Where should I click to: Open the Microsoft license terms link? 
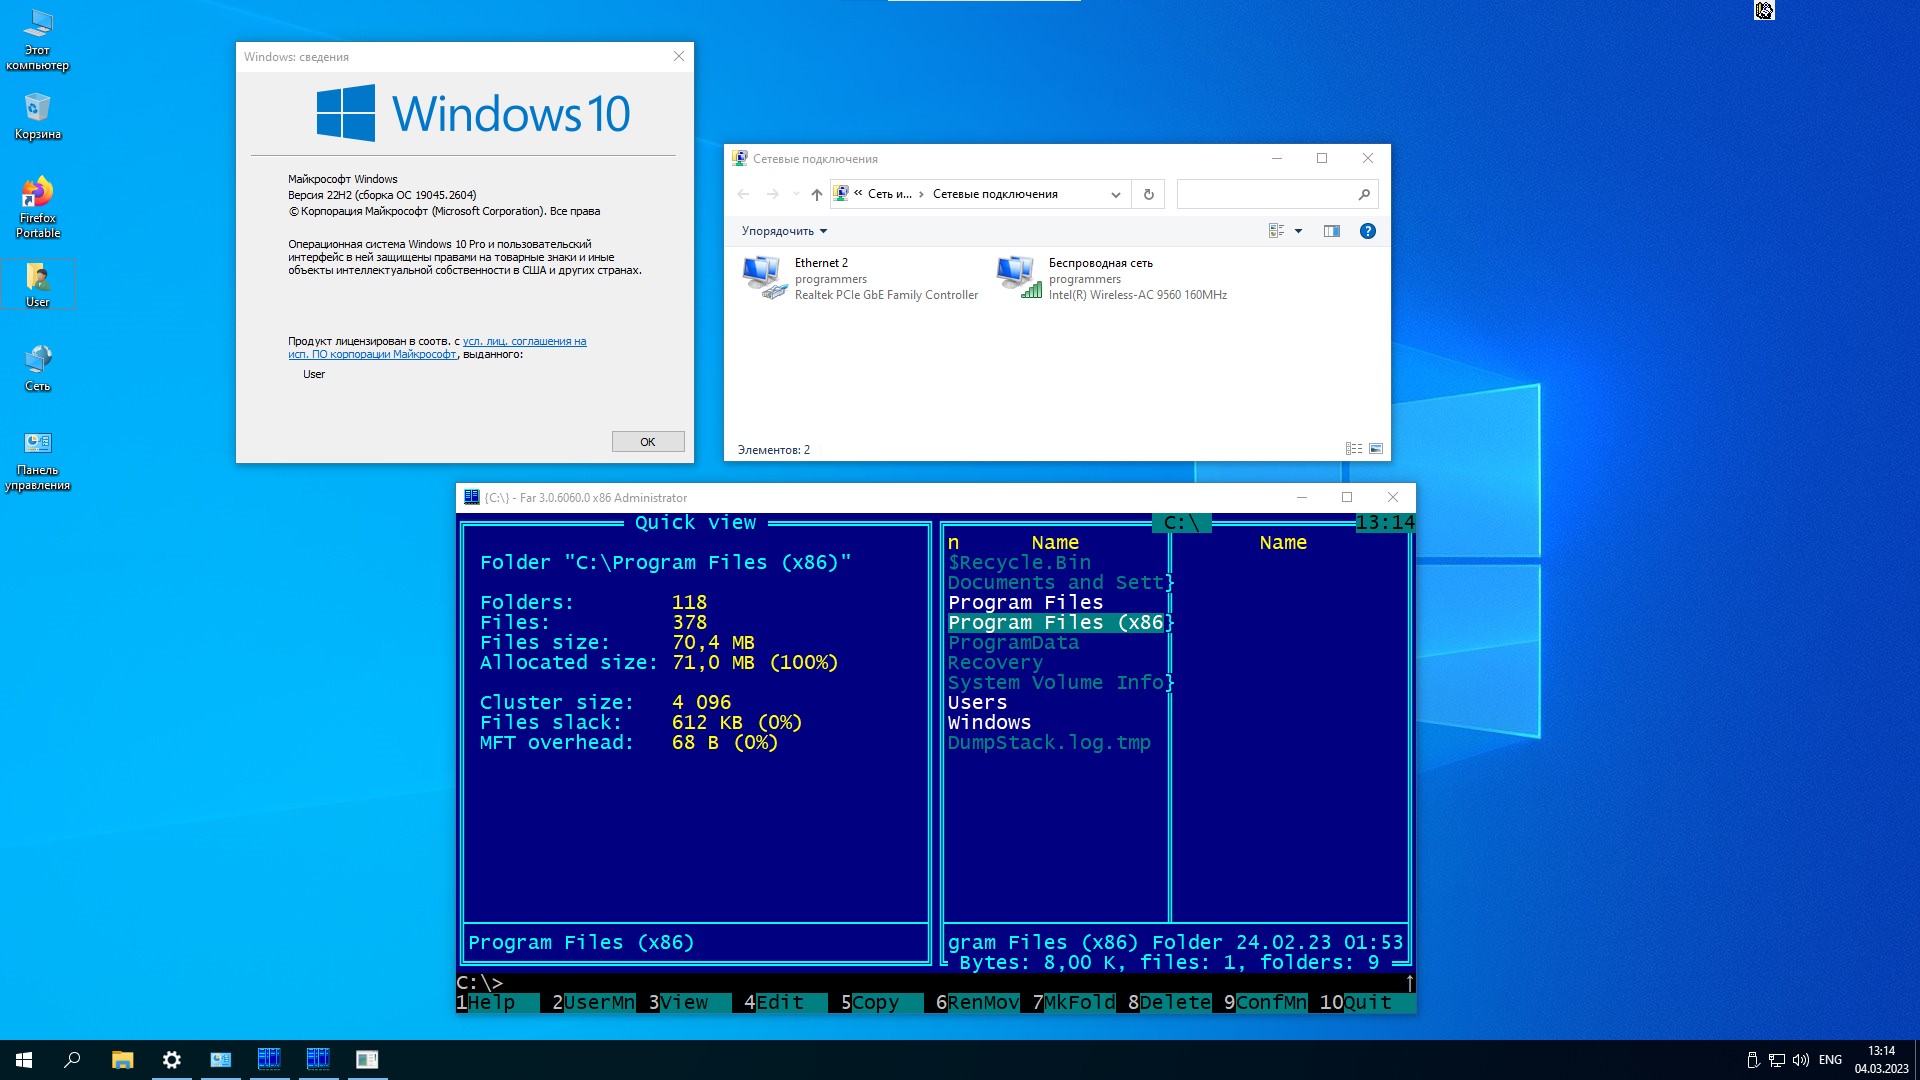(x=524, y=342)
